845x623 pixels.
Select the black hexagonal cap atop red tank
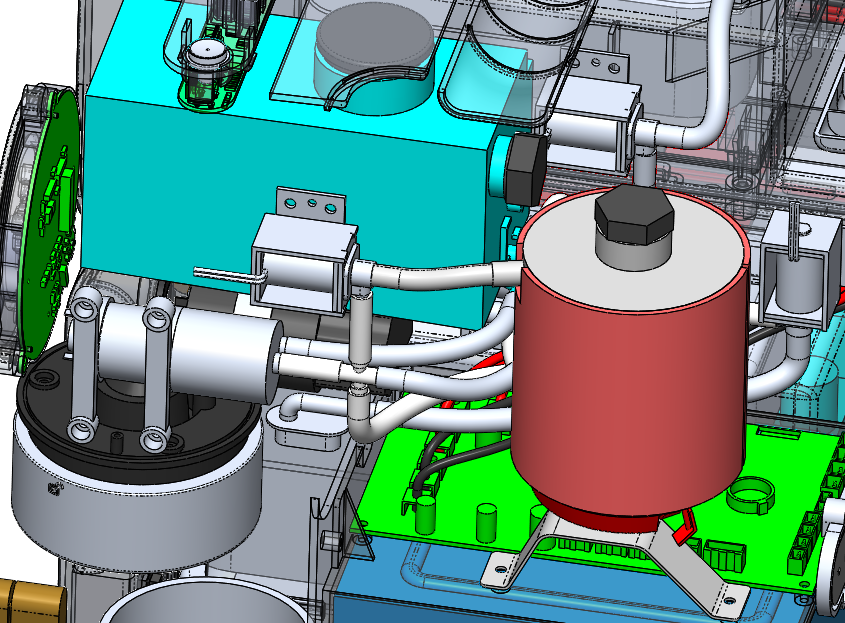tap(634, 214)
